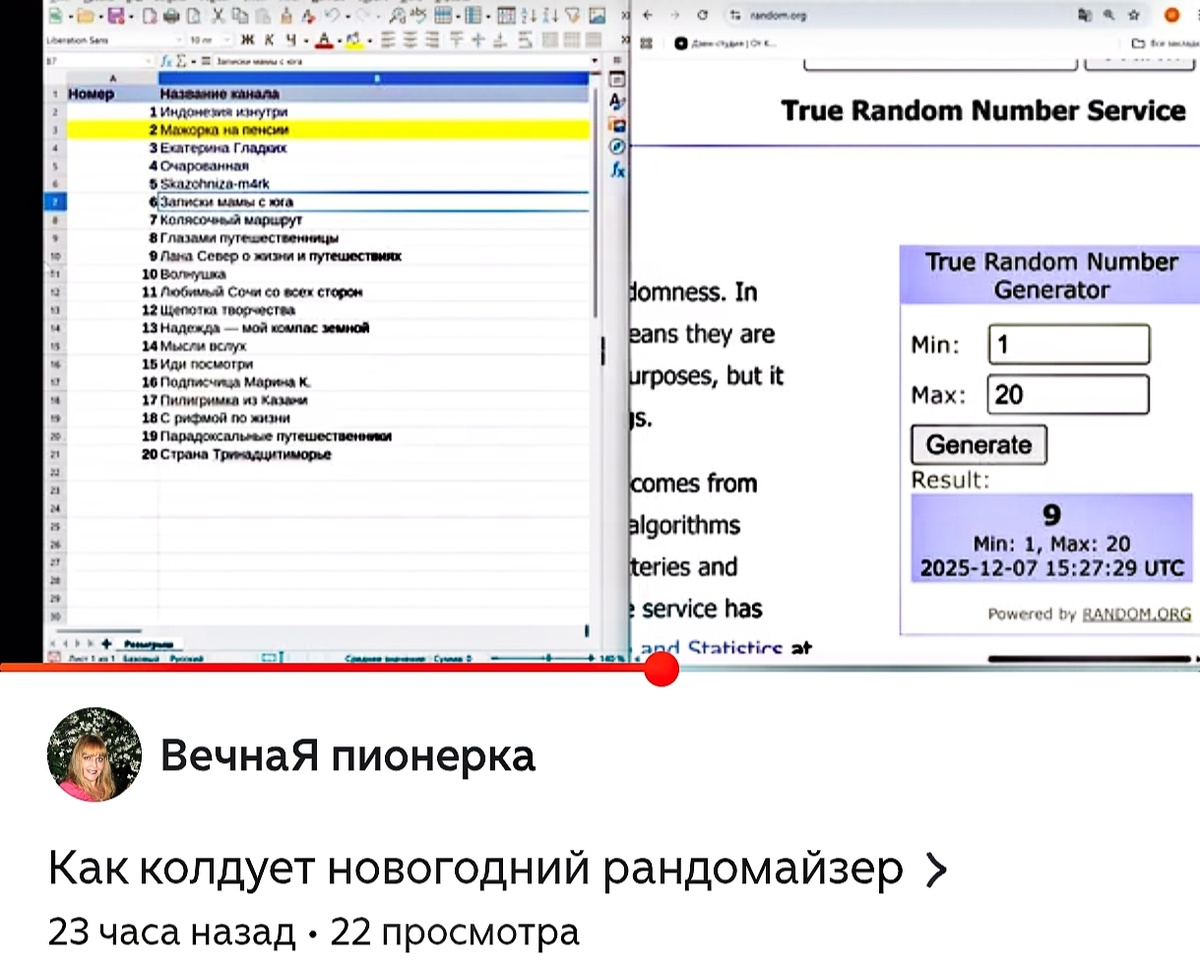Screen dimensions: 1200x969
Task: Toggle Bold (Ж) formatting in Calc
Action: pos(247,40)
